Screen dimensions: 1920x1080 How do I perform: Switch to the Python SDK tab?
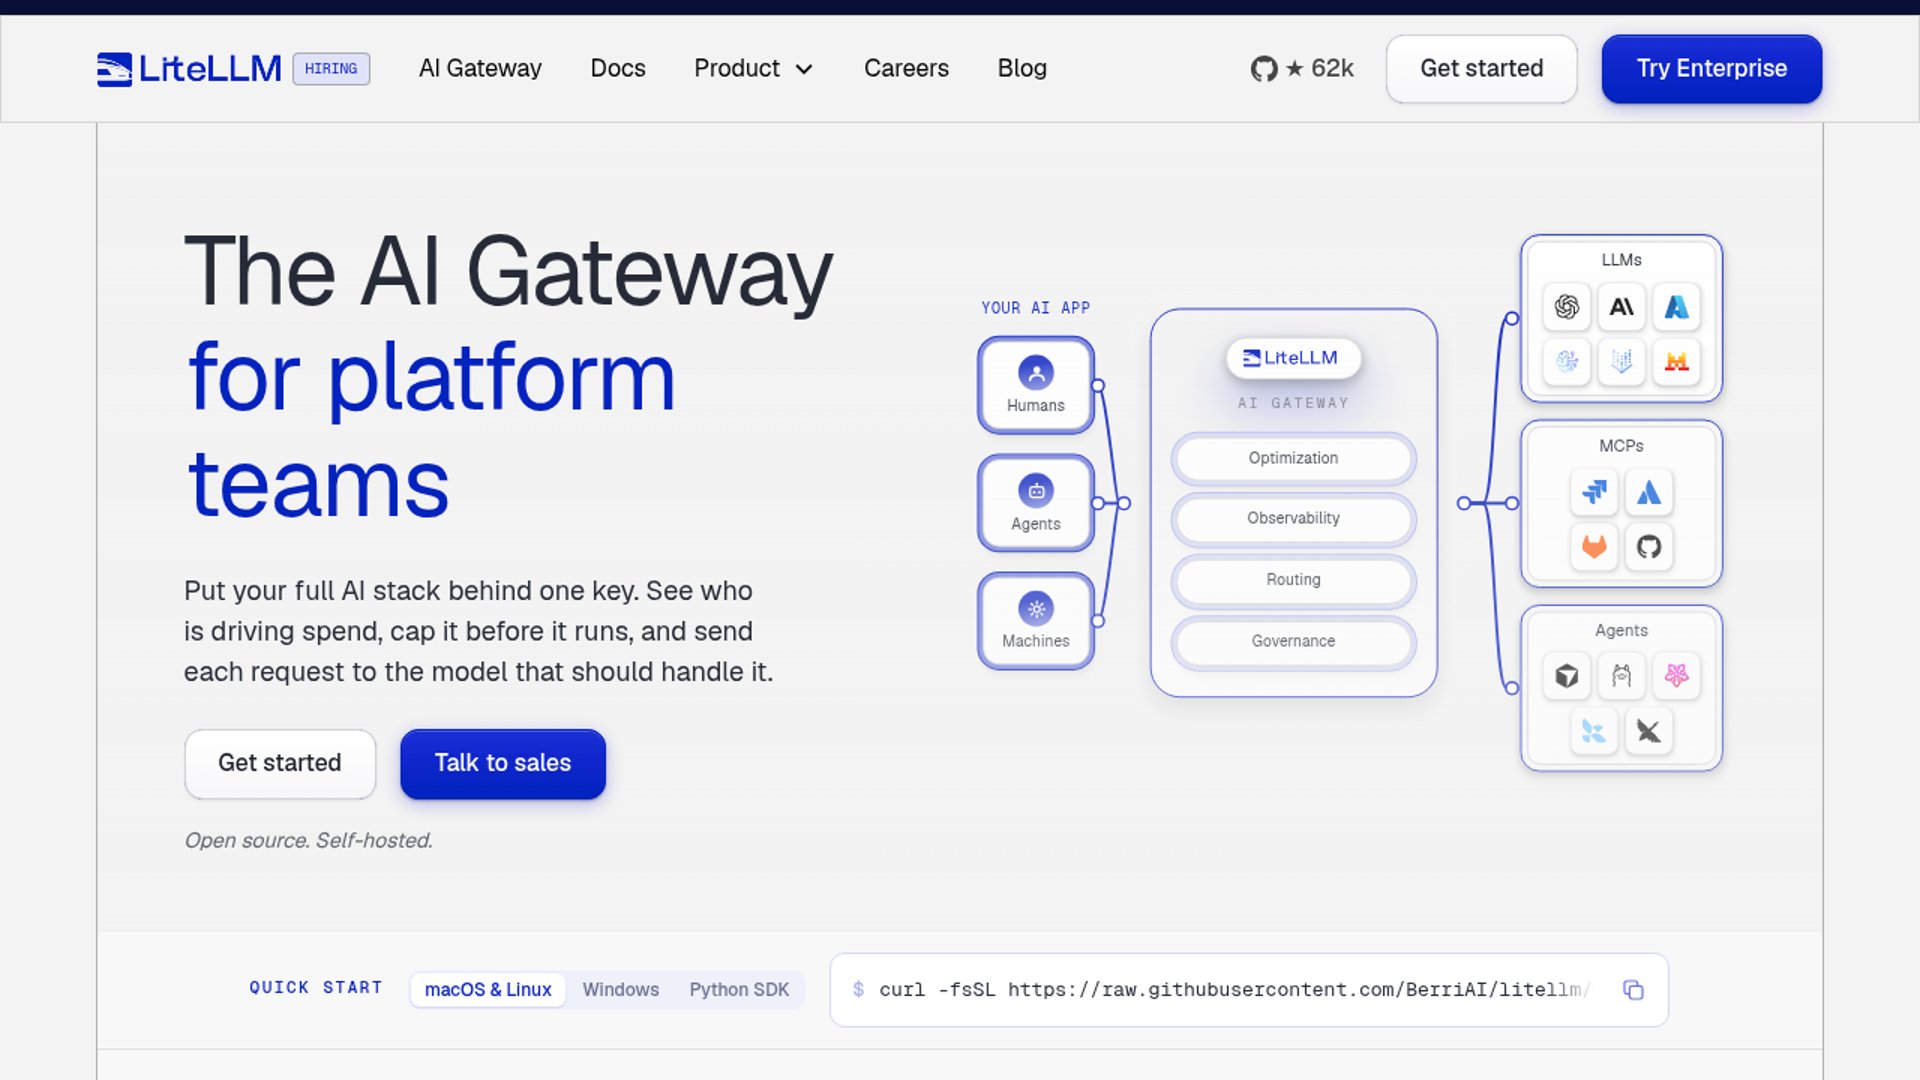tap(739, 990)
